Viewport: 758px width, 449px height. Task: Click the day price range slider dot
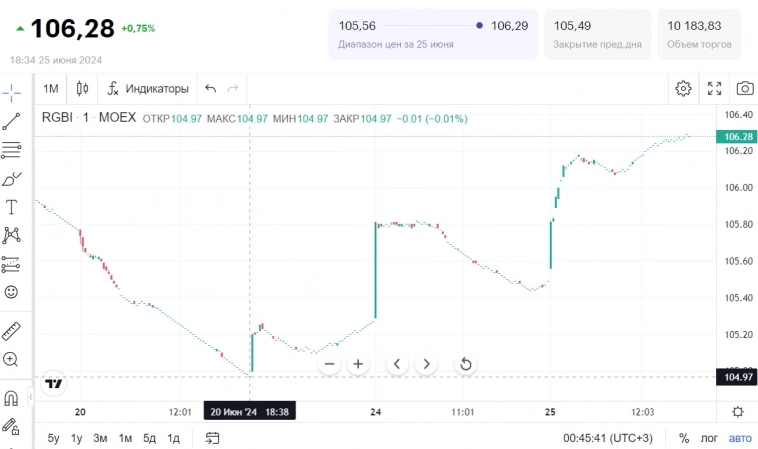[x=480, y=25]
